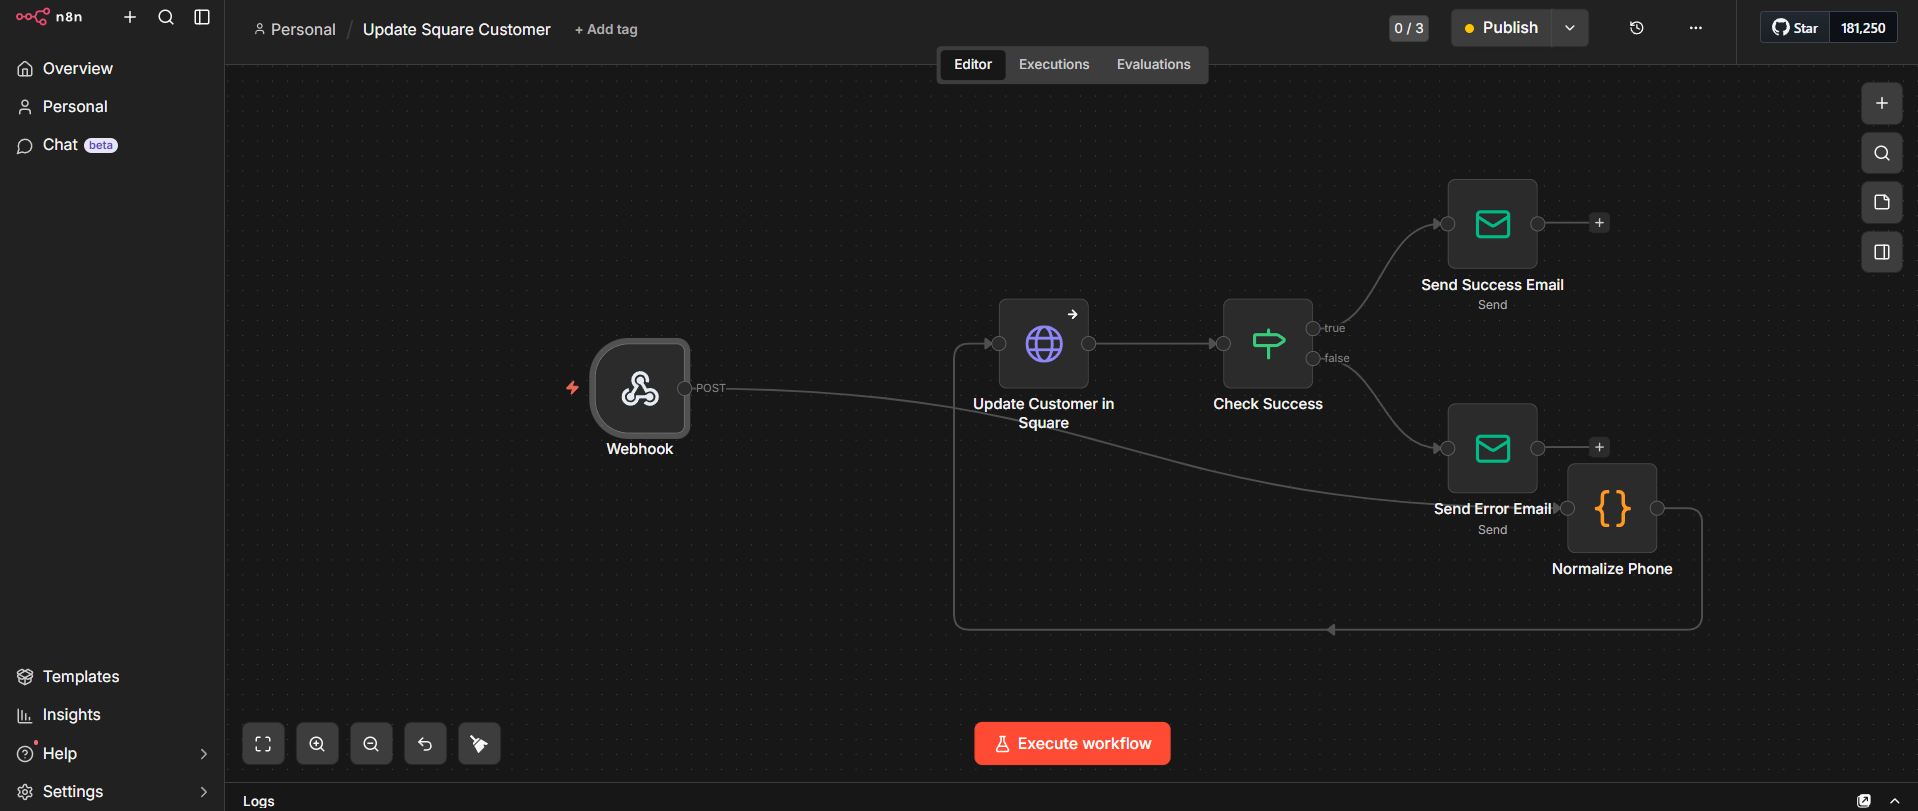Select the Send Success Email node
The height and width of the screenshot is (811, 1918).
coord(1493,224)
